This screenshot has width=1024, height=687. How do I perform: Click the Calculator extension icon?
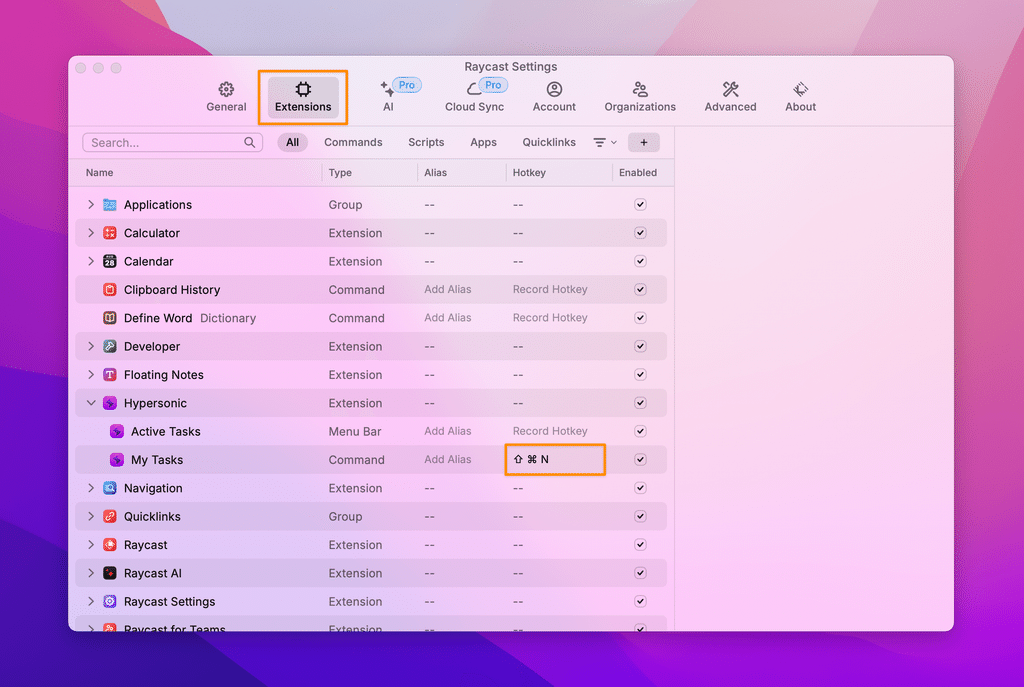[110, 232]
